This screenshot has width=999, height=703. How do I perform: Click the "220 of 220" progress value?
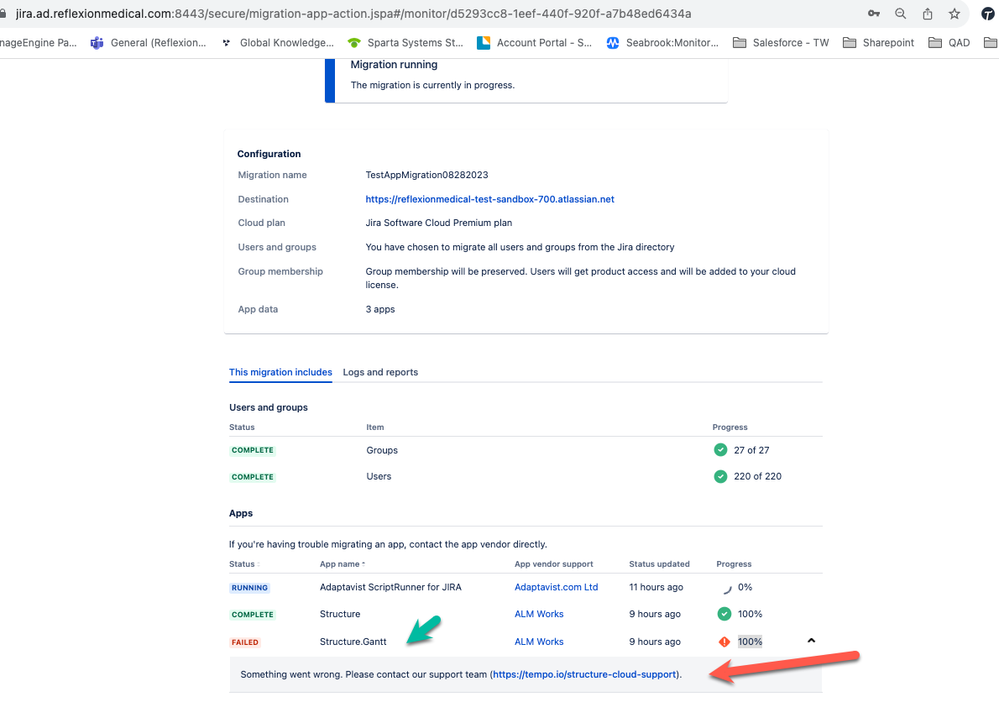click(758, 476)
